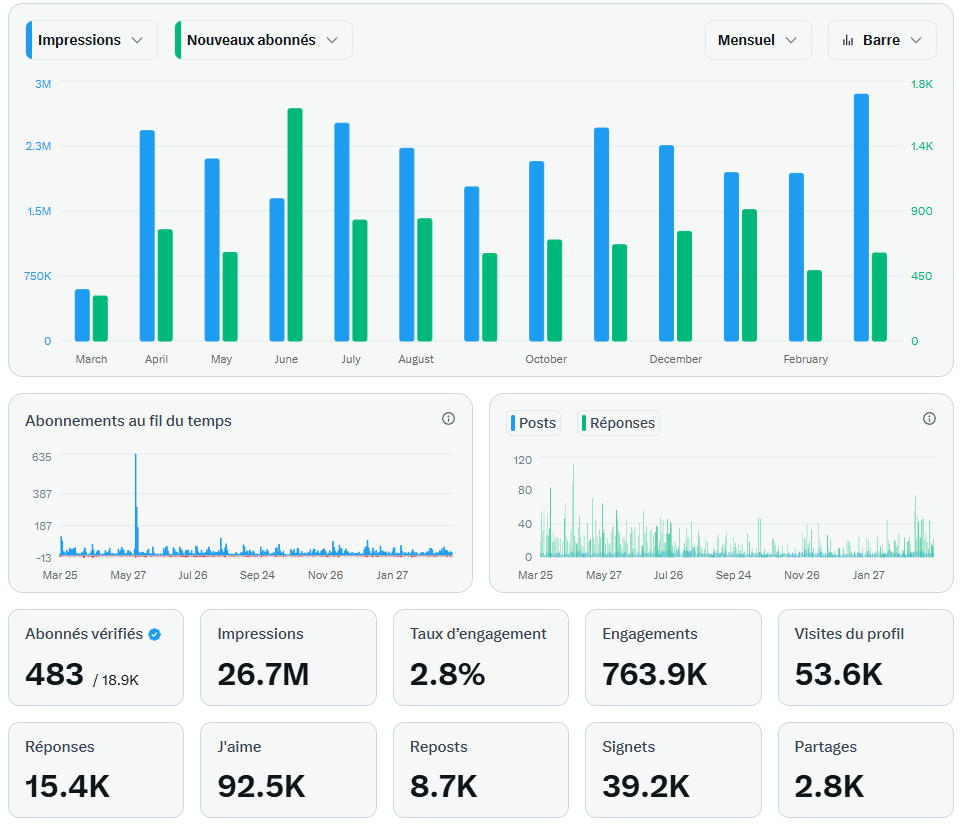
Task: Open the Visites du profil 53.6K card
Action: [866, 657]
